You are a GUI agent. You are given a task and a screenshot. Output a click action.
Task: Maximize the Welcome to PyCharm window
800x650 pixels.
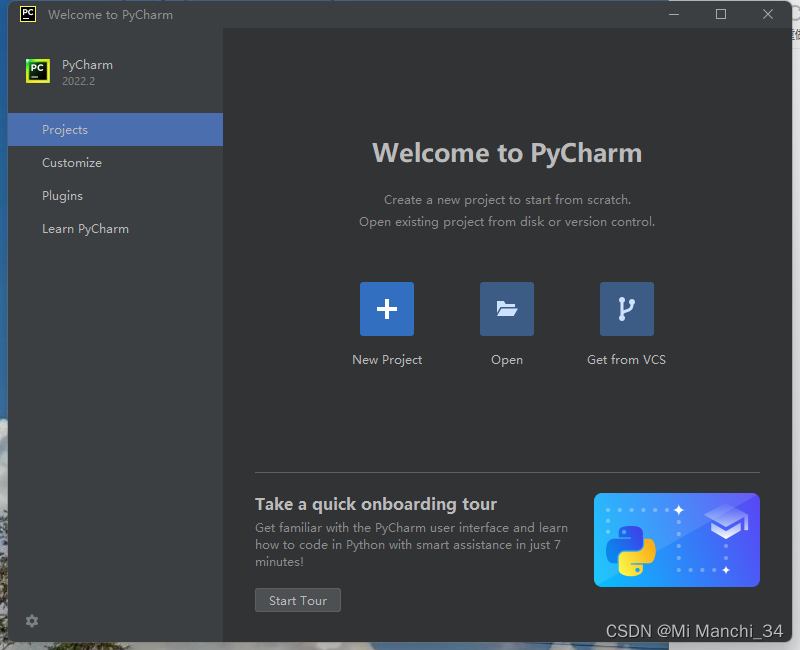(x=721, y=14)
